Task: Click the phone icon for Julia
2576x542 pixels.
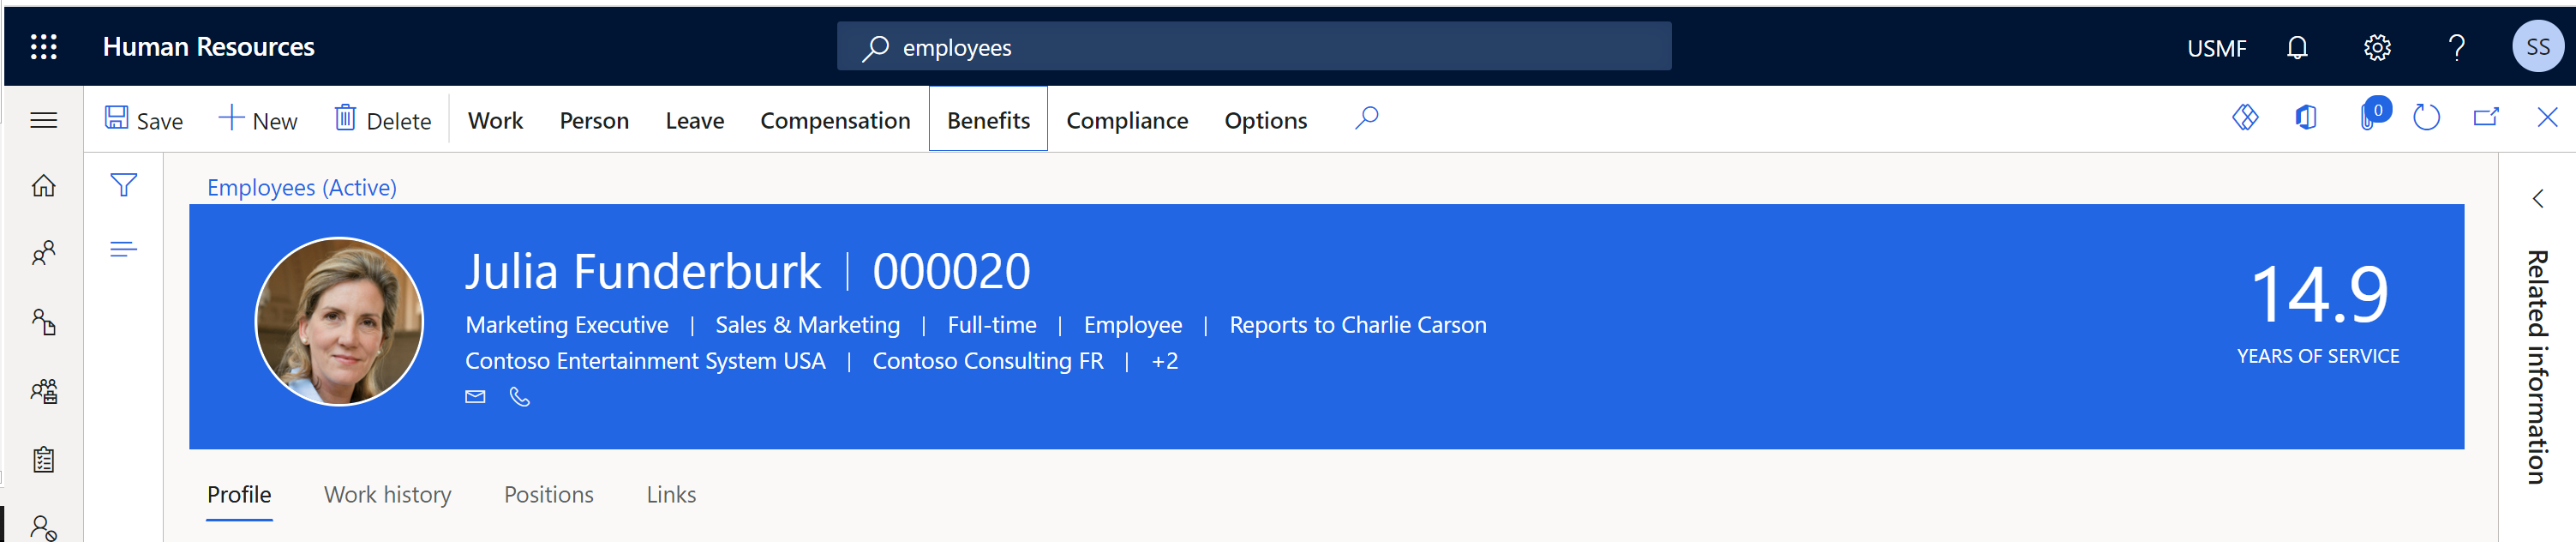Action: pos(519,397)
